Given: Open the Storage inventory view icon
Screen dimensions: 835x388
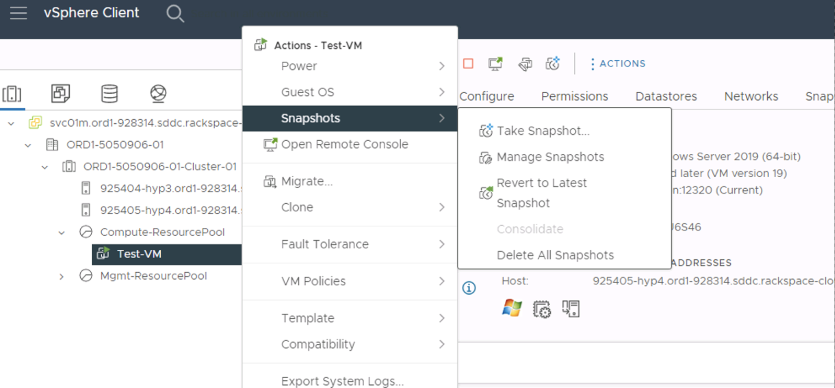Looking at the screenshot, I should 110,94.
